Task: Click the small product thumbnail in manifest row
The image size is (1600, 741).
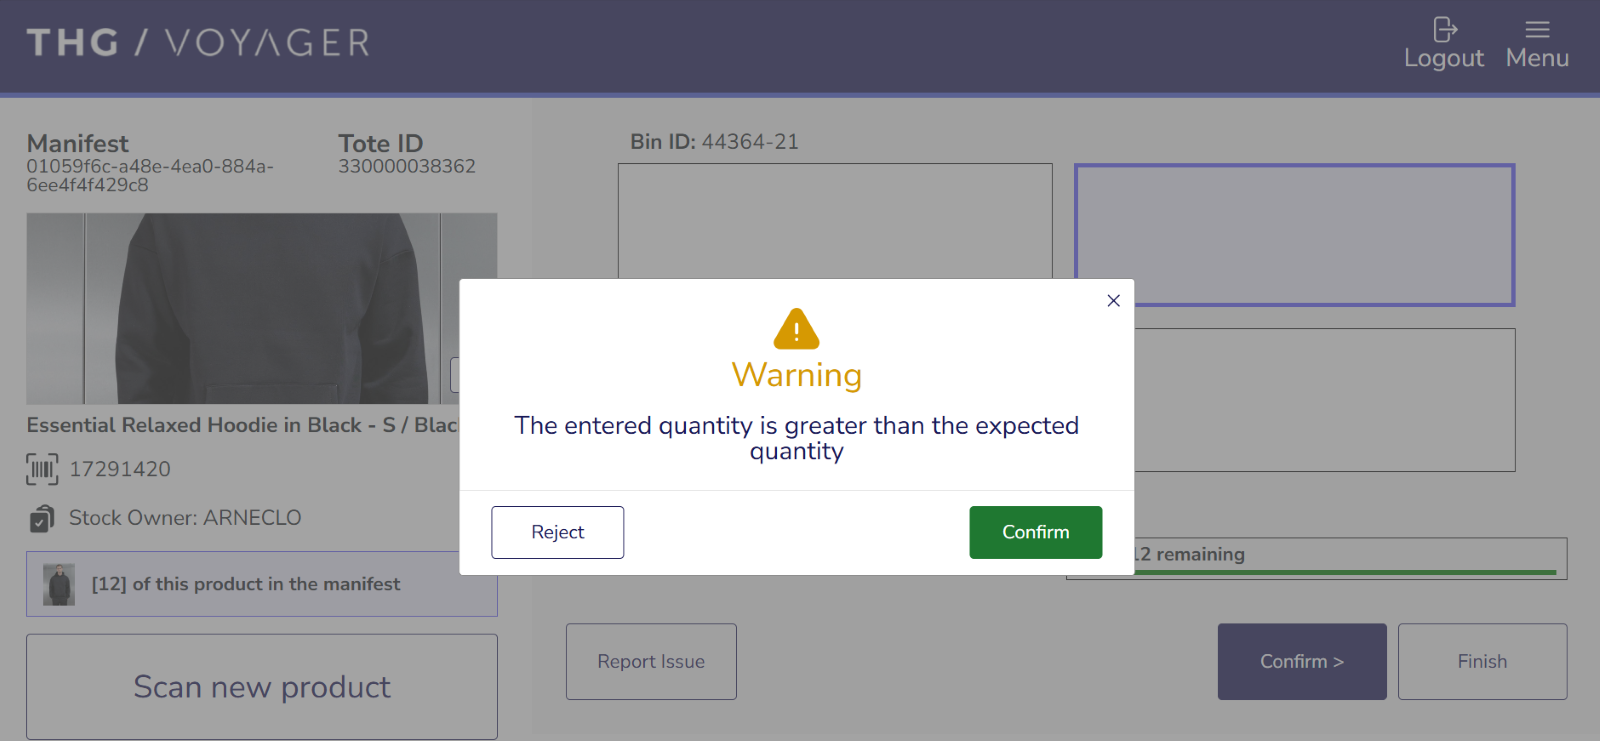Action: (59, 584)
